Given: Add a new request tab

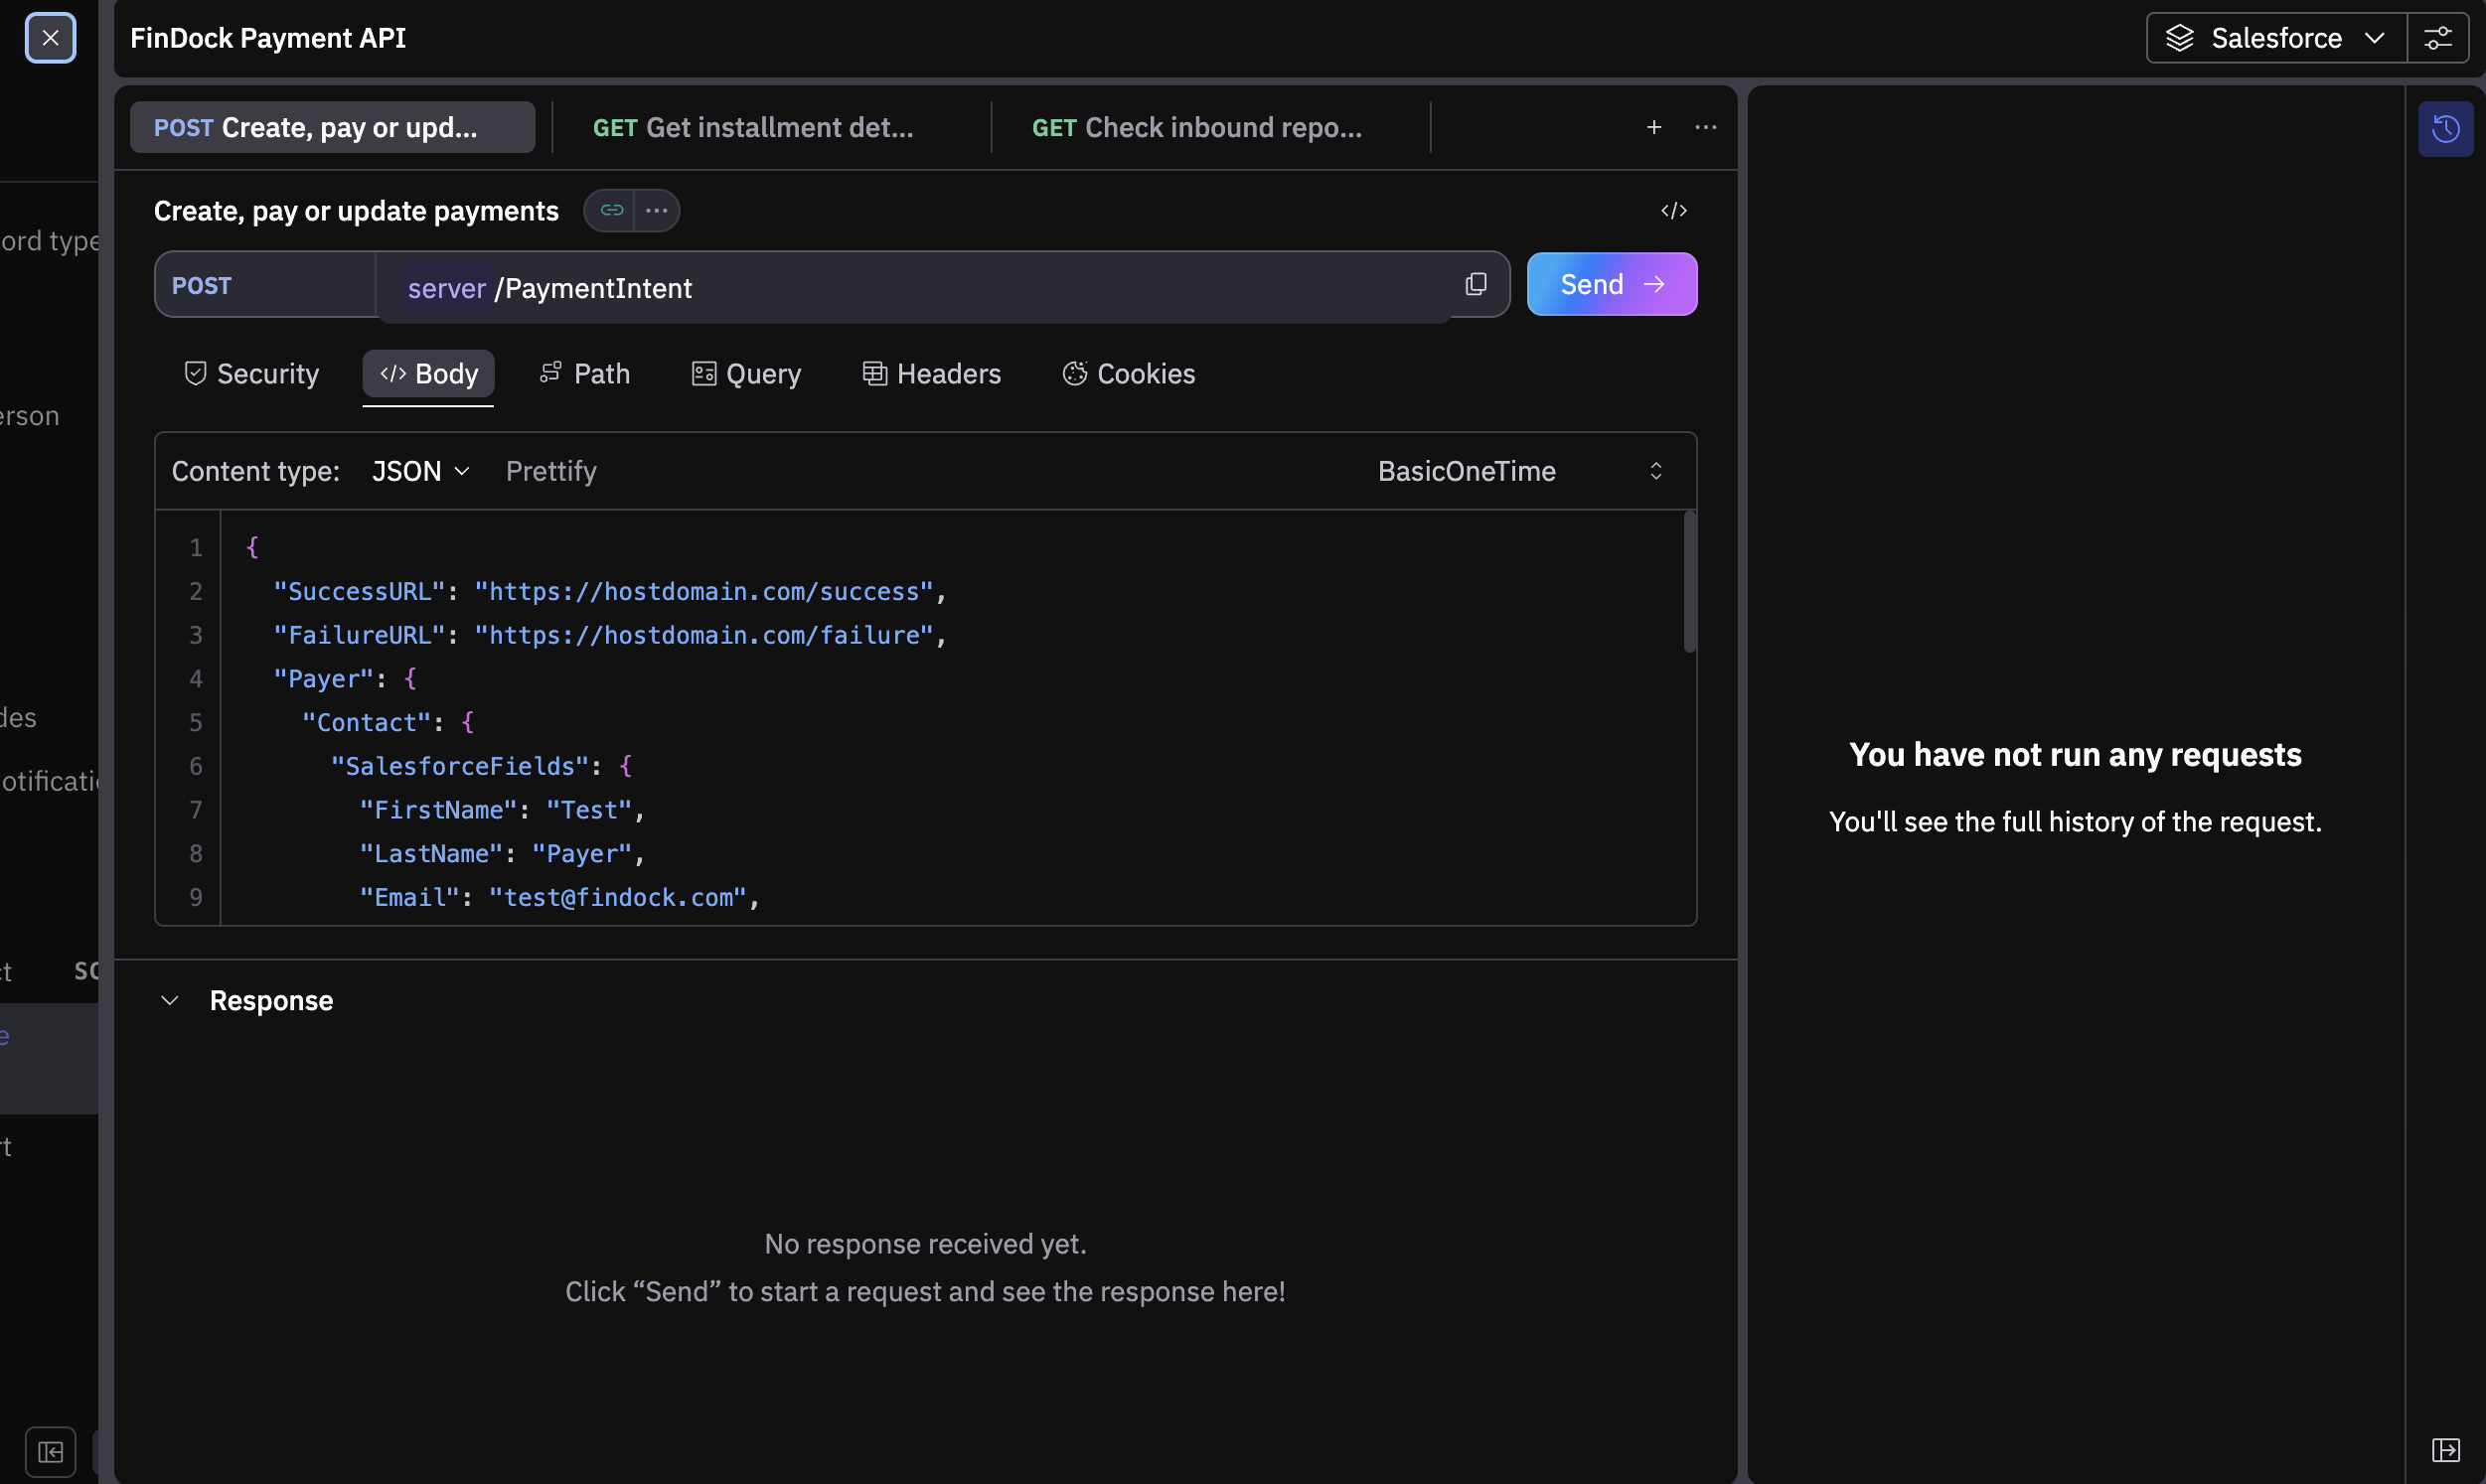Looking at the screenshot, I should (x=1653, y=128).
